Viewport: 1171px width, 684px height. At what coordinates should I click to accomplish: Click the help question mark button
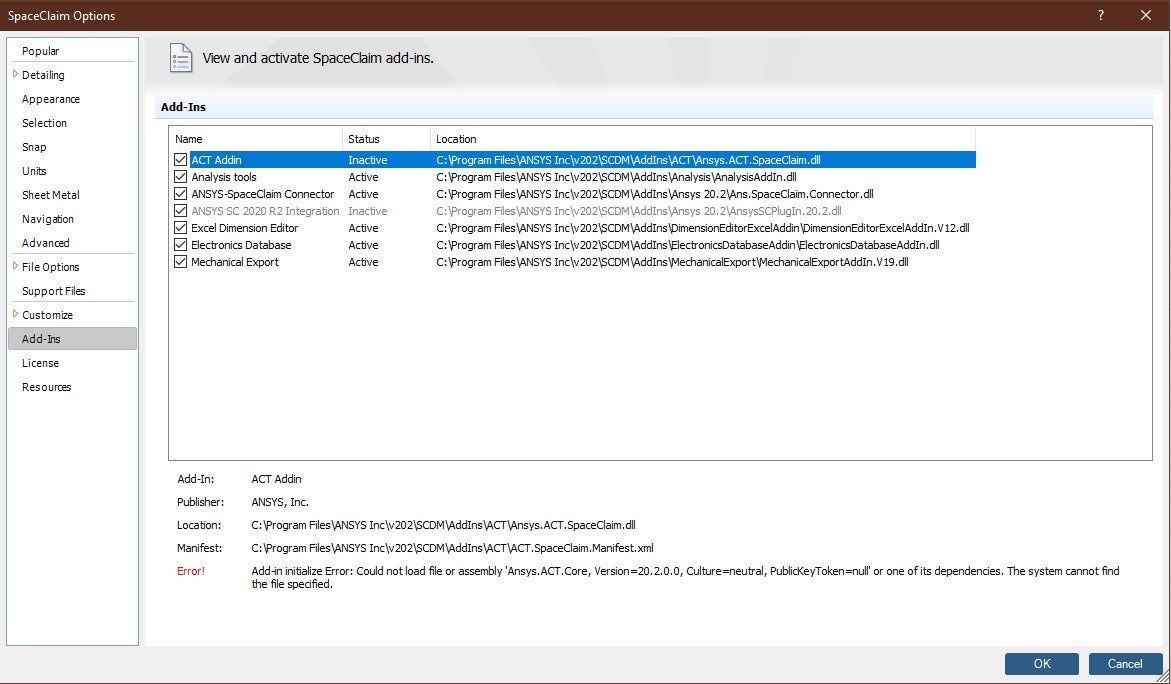(1101, 15)
